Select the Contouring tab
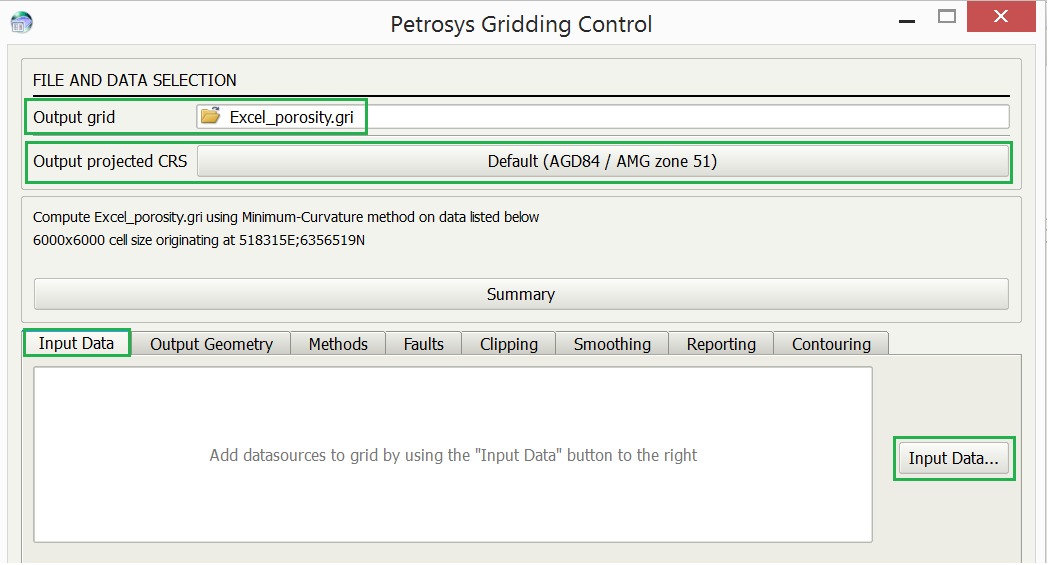The width and height of the screenshot is (1048, 565). click(831, 344)
